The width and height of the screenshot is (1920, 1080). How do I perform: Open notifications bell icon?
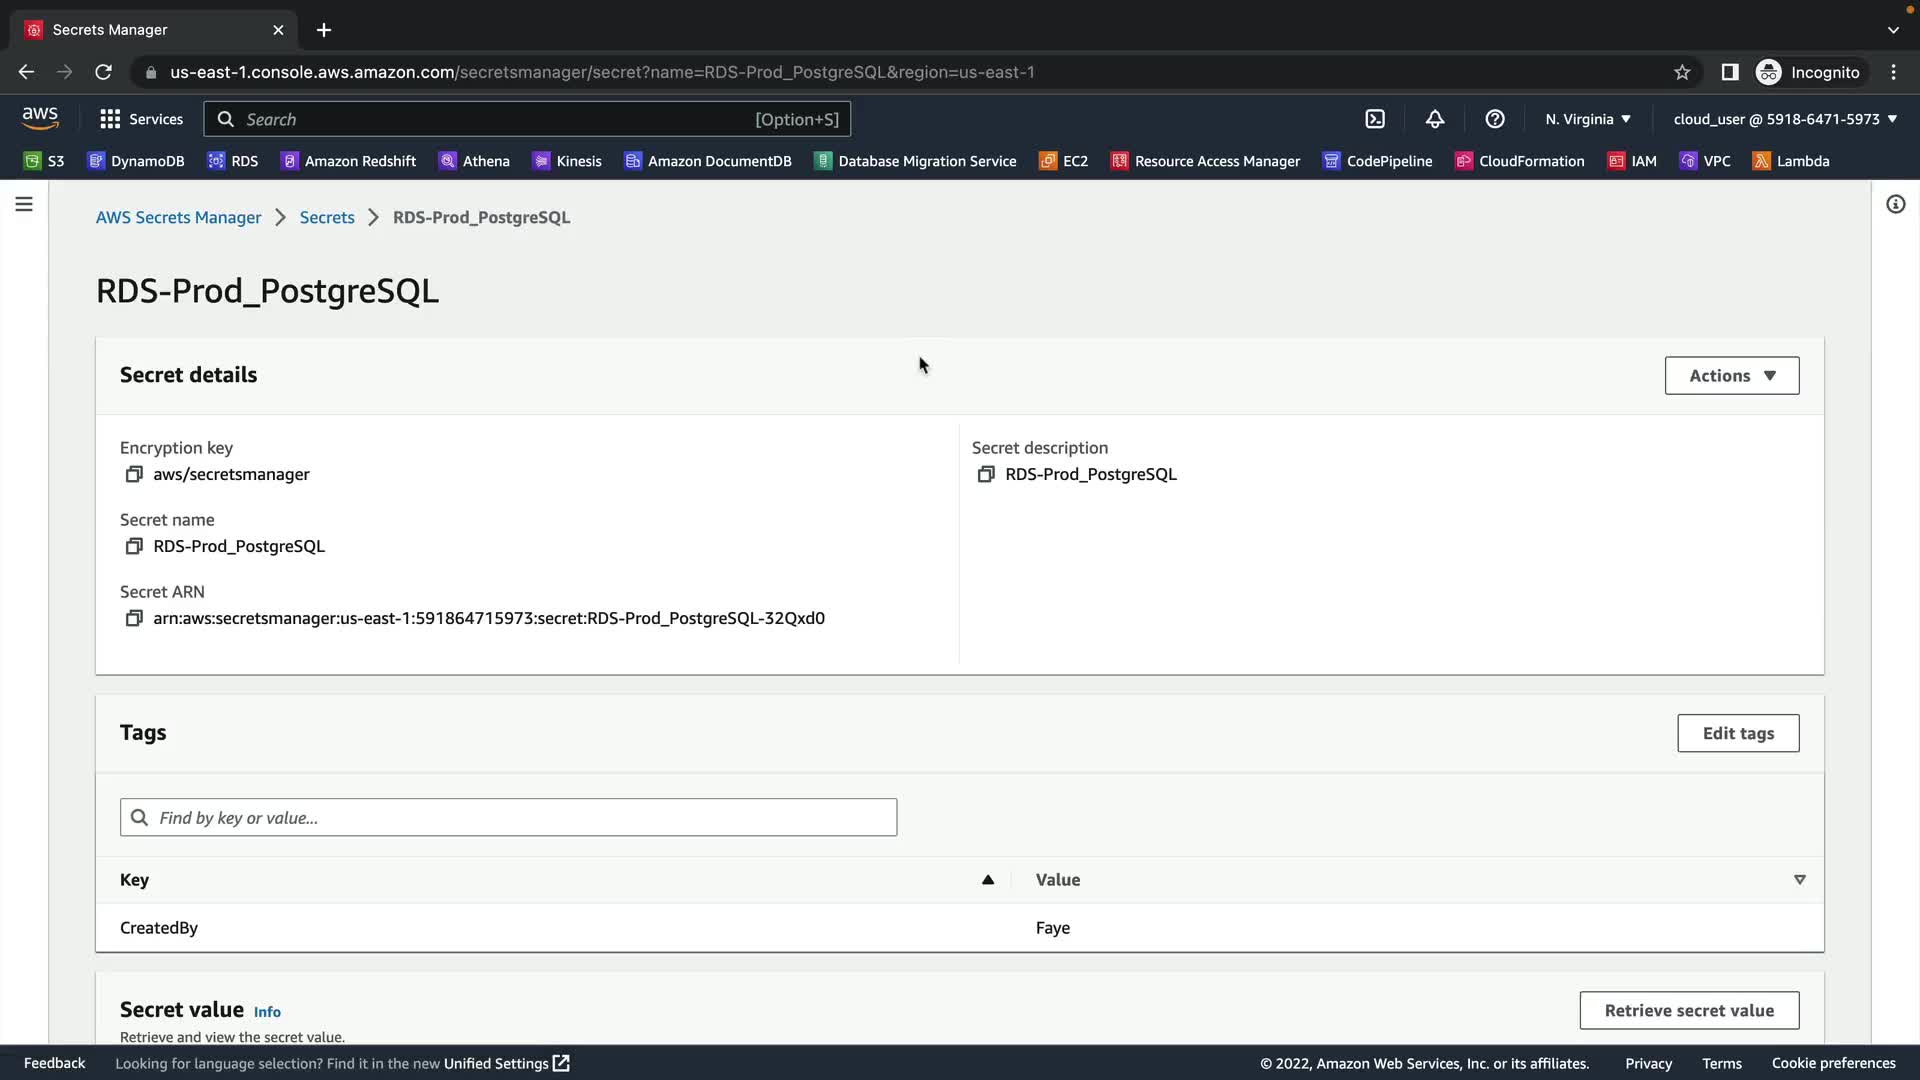(x=1435, y=119)
